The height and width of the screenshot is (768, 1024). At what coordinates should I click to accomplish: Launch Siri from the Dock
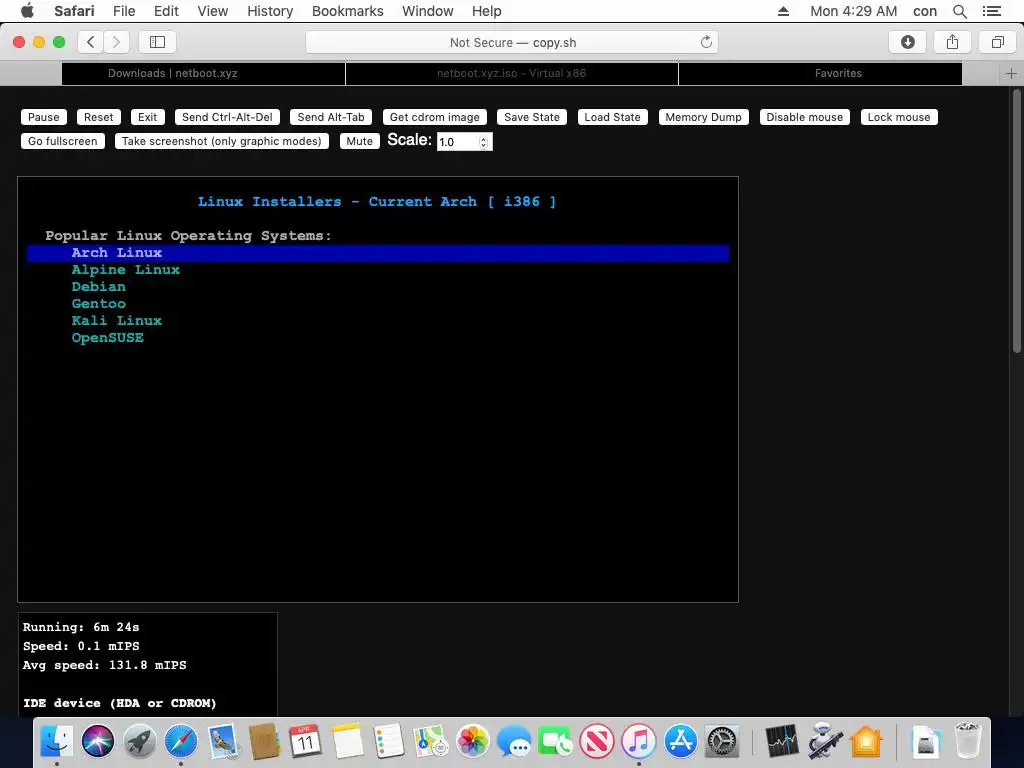coord(98,741)
